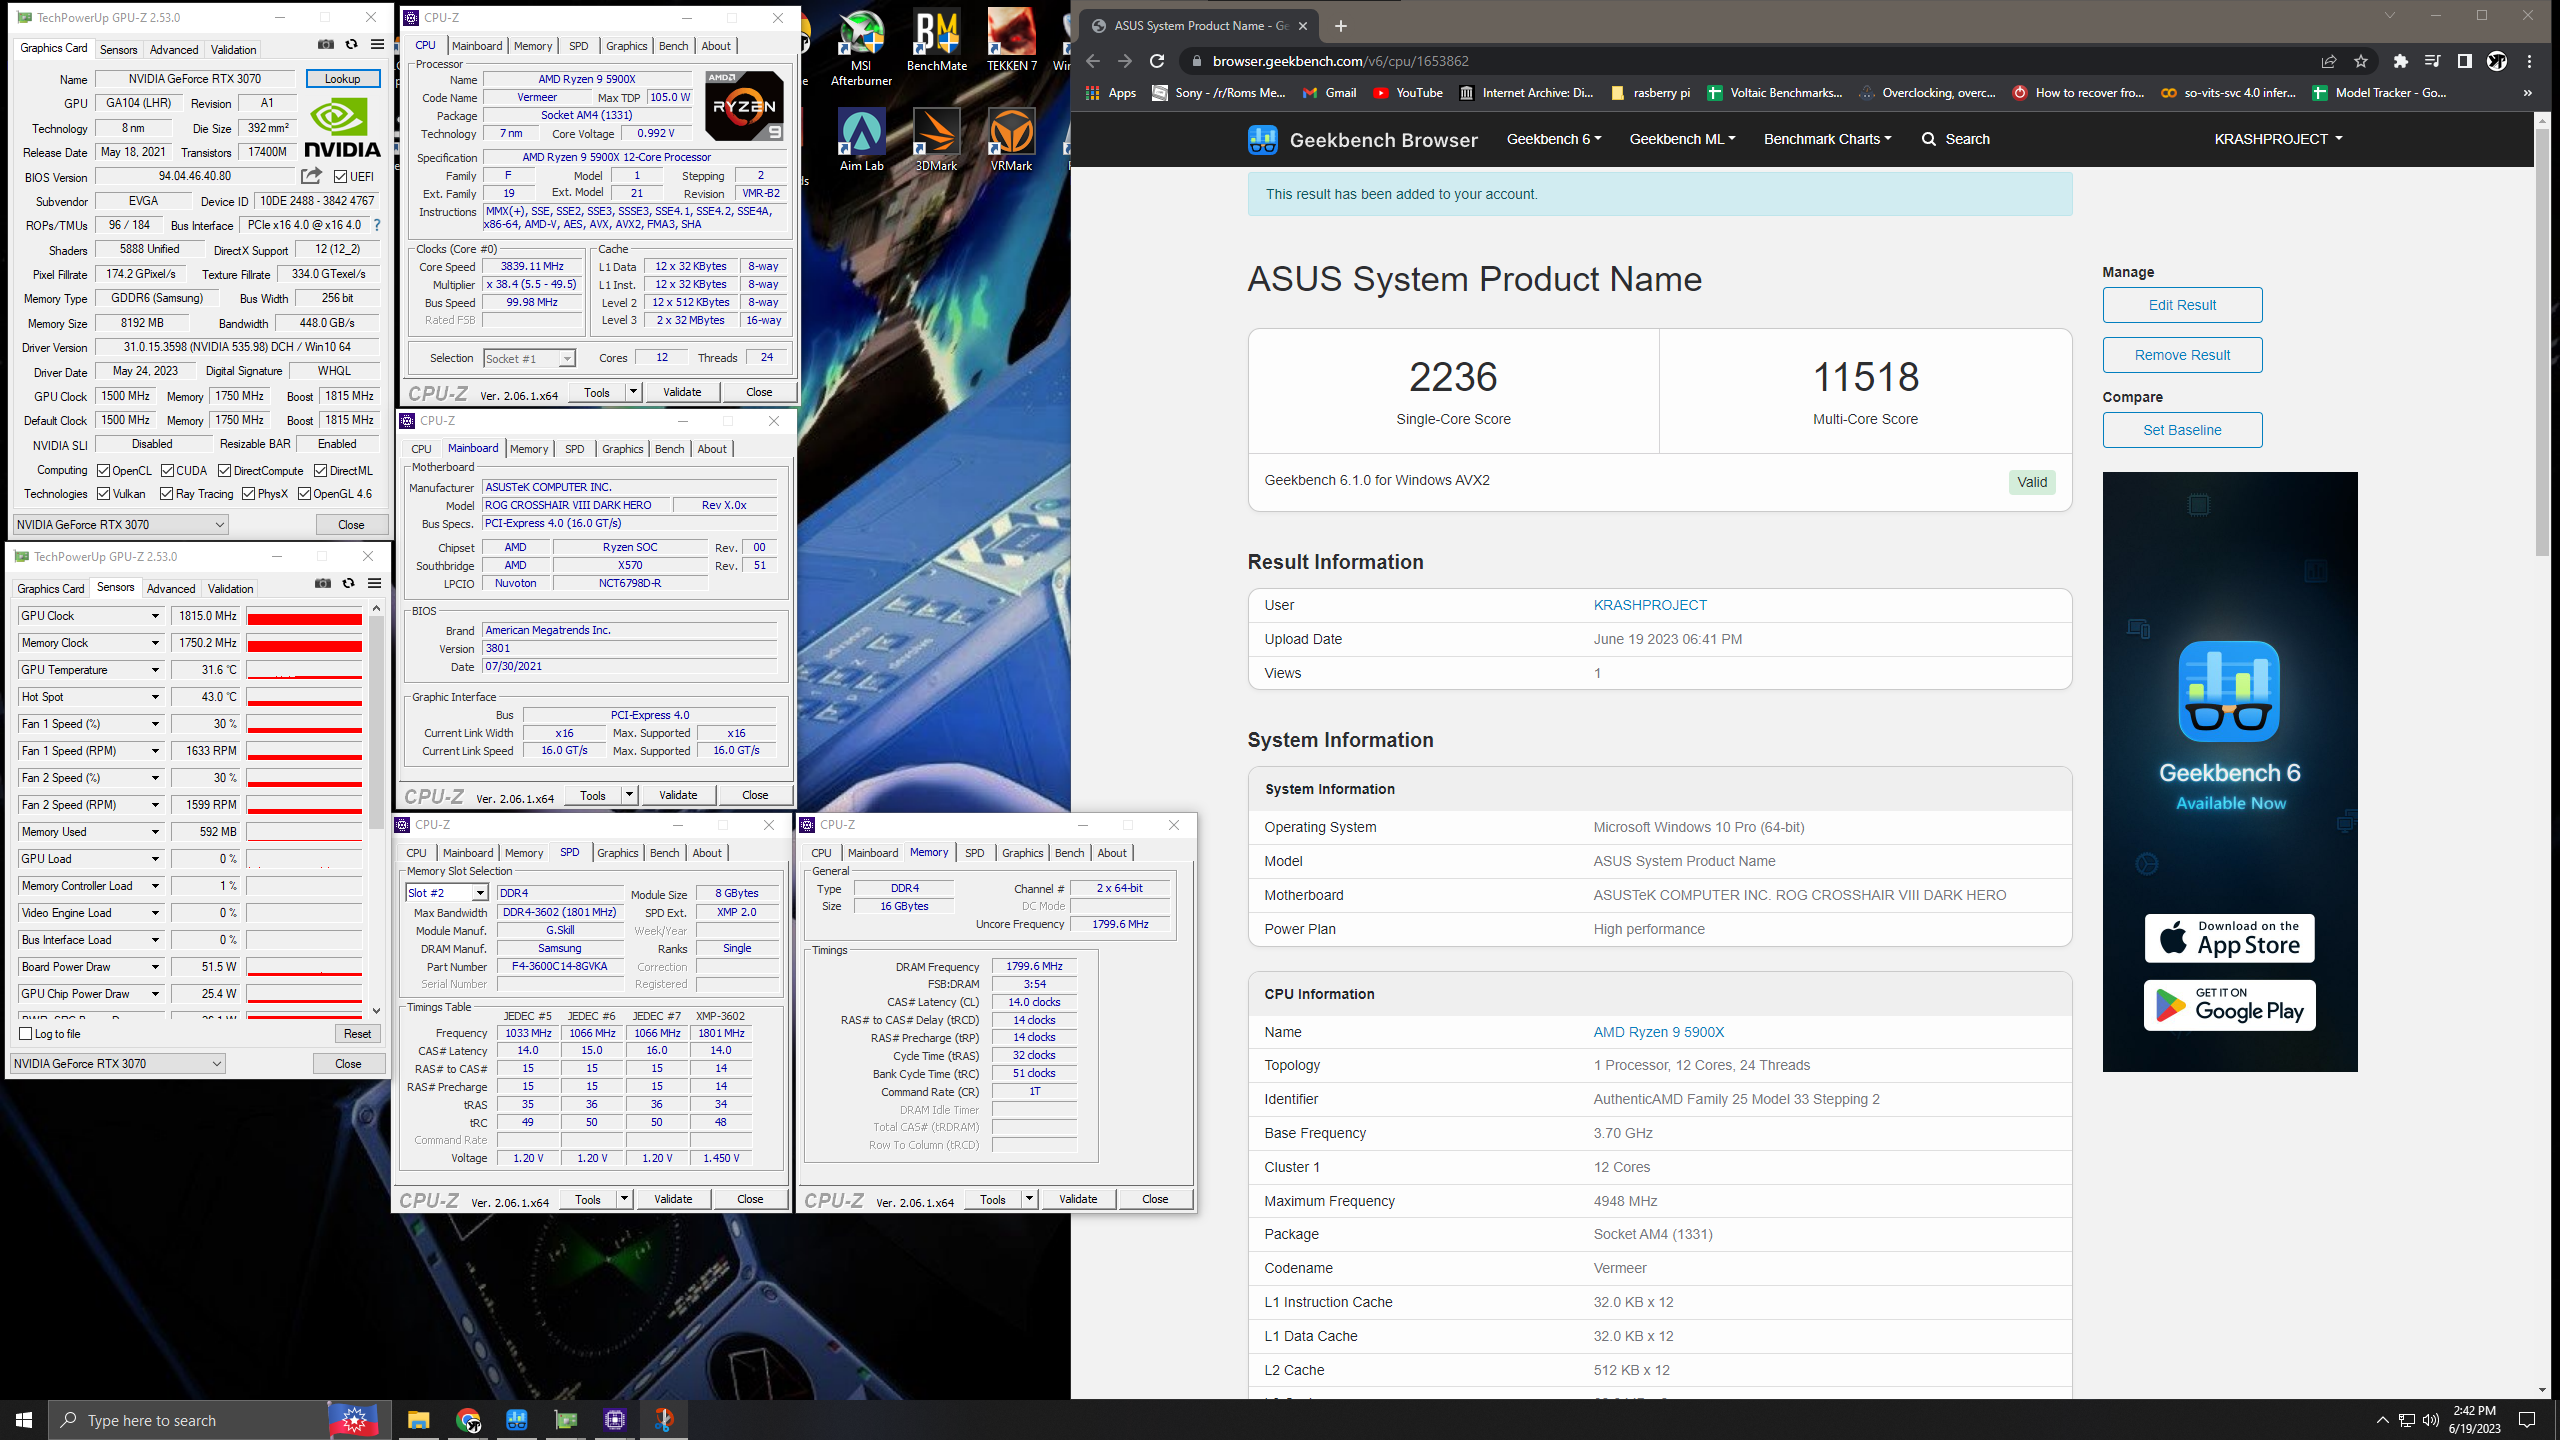Open the Graphics tab in CPU-Z Memory window
Image resolution: width=2560 pixels, height=1440 pixels.
point(1022,853)
